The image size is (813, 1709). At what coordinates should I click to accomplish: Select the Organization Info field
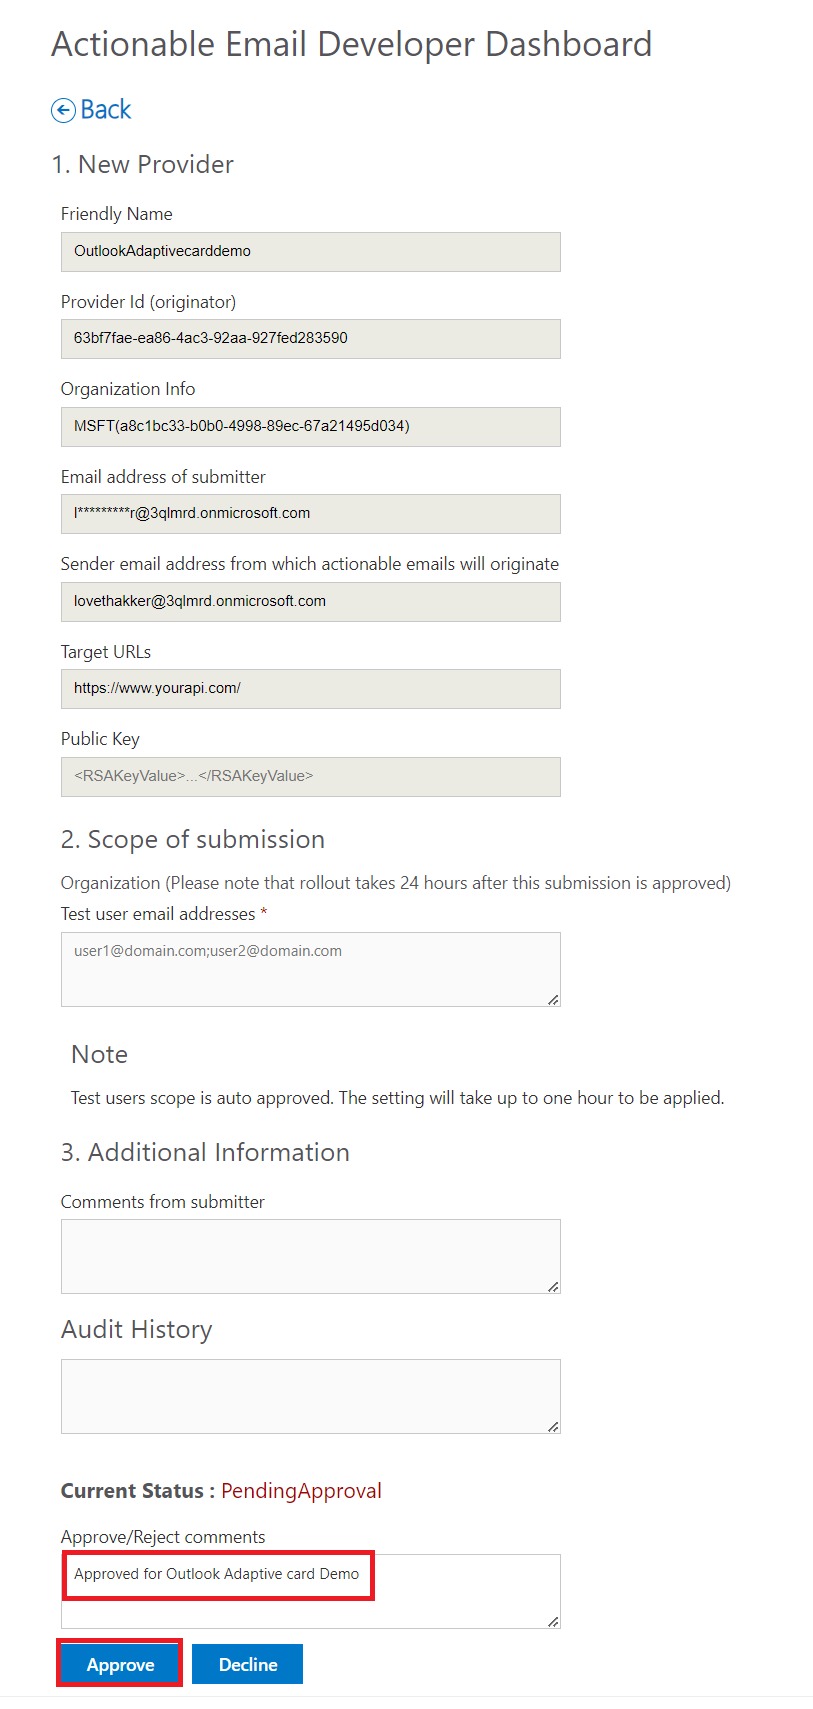pos(310,427)
